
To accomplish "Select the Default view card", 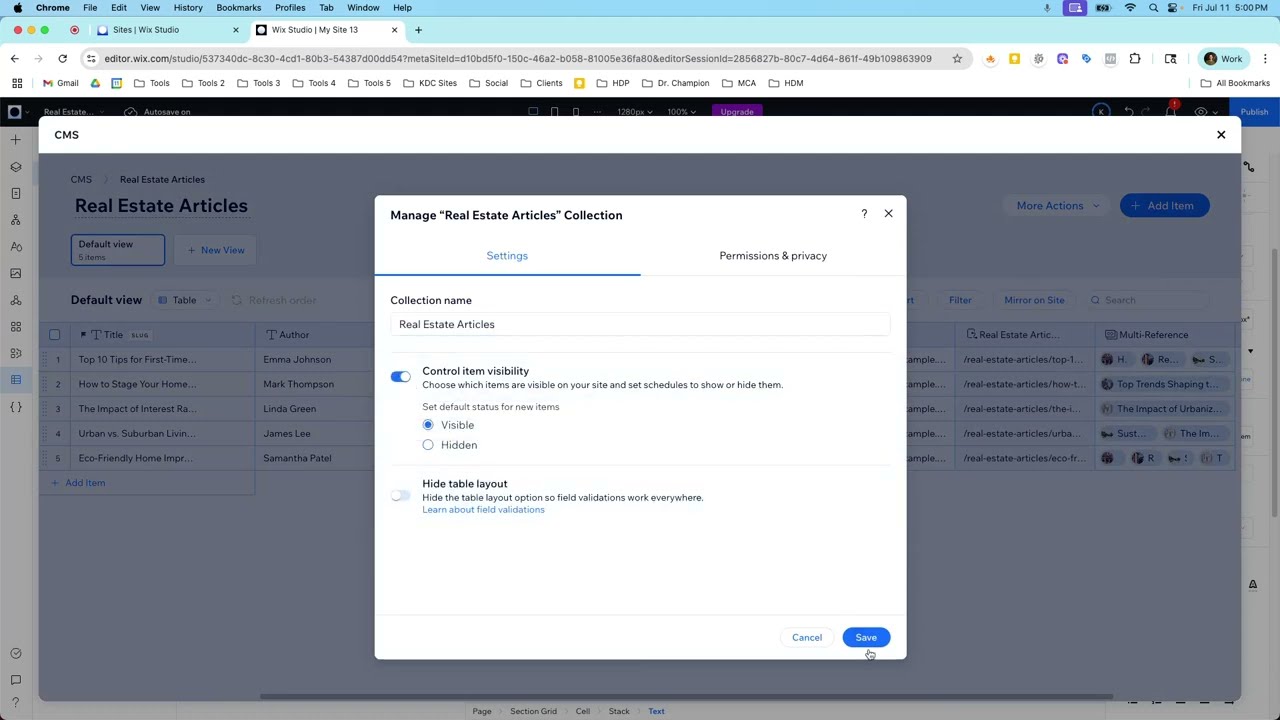I will click(118, 250).
